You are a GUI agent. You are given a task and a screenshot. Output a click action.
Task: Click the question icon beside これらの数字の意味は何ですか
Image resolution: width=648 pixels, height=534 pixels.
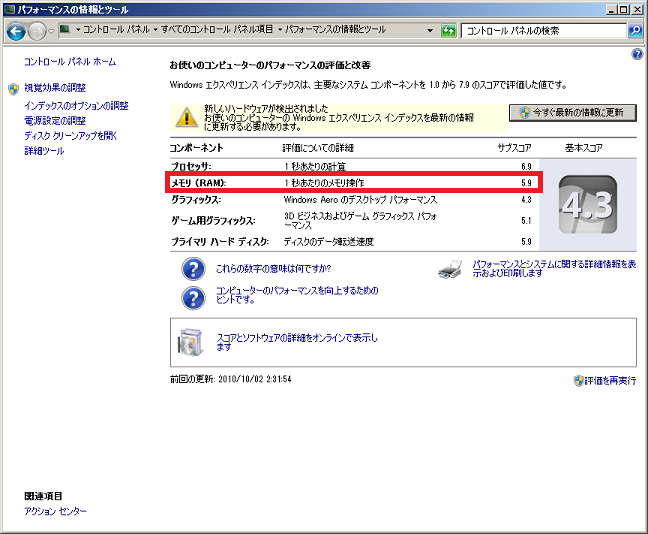point(192,269)
